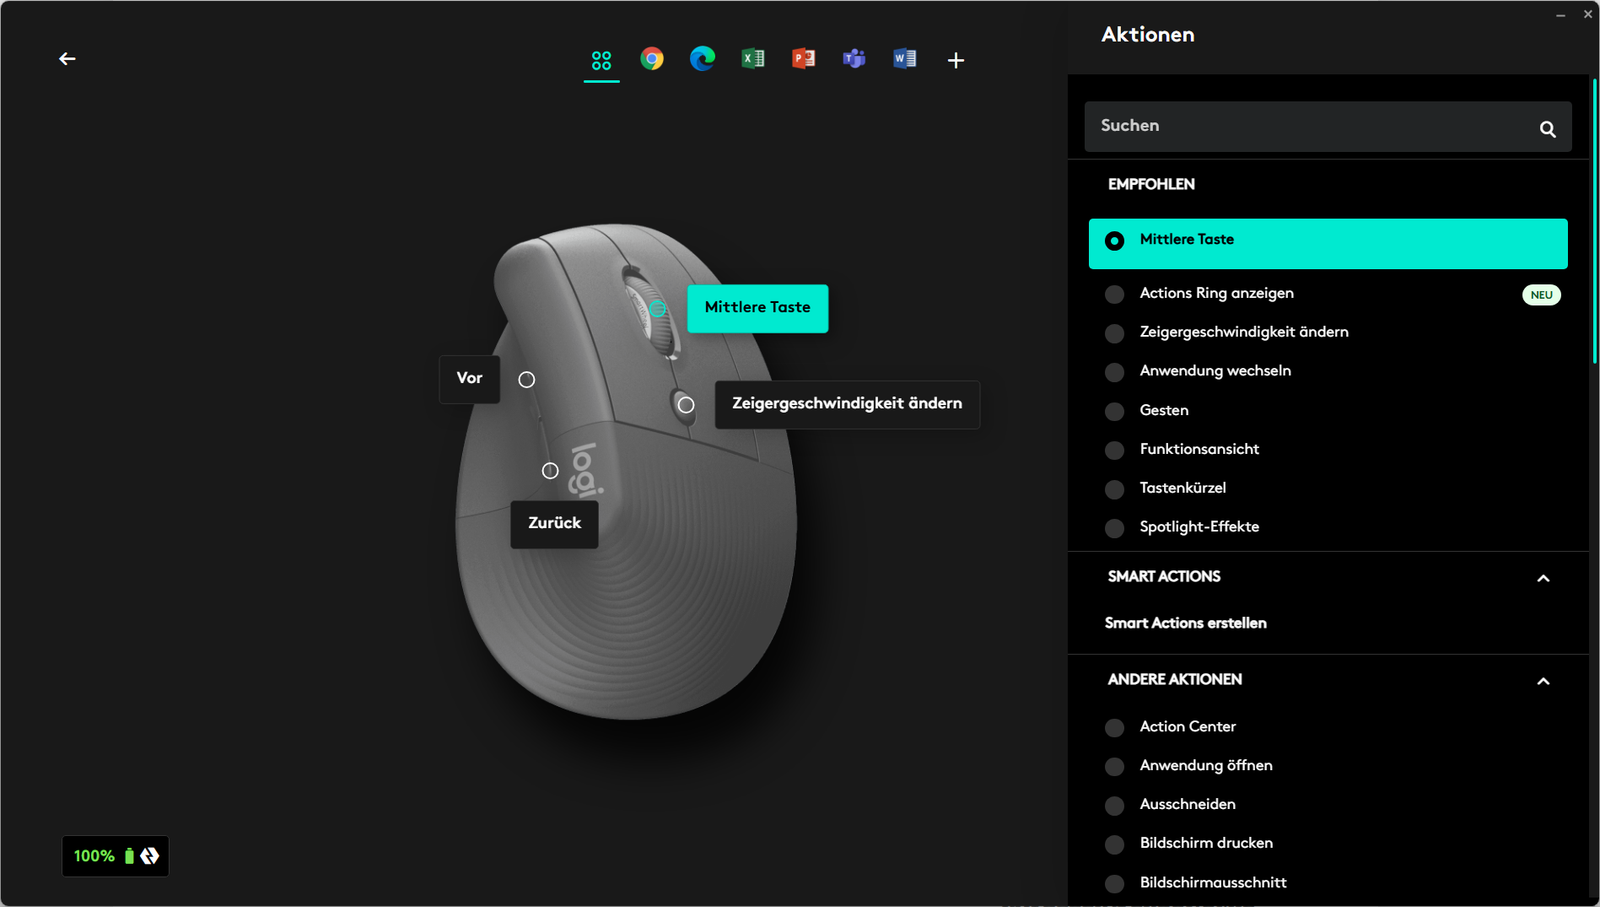The image size is (1600, 907).
Task: Select the back side button marker on the mouse
Action: point(550,470)
